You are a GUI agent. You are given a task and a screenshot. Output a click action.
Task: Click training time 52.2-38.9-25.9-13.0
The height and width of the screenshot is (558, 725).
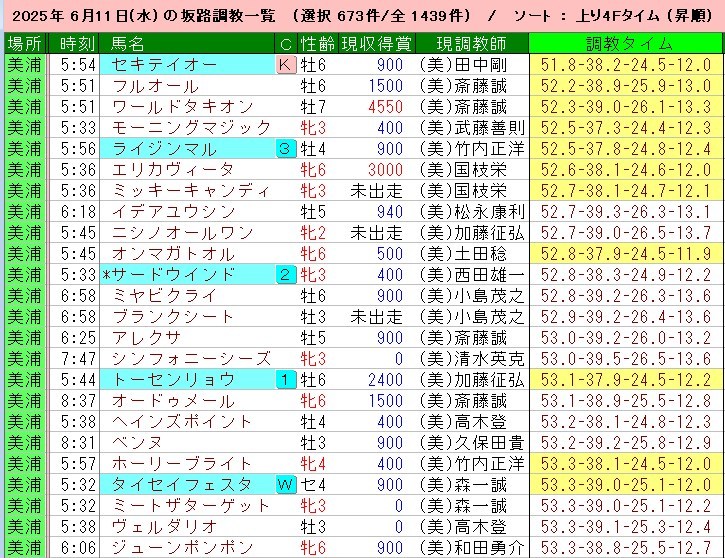626,86
